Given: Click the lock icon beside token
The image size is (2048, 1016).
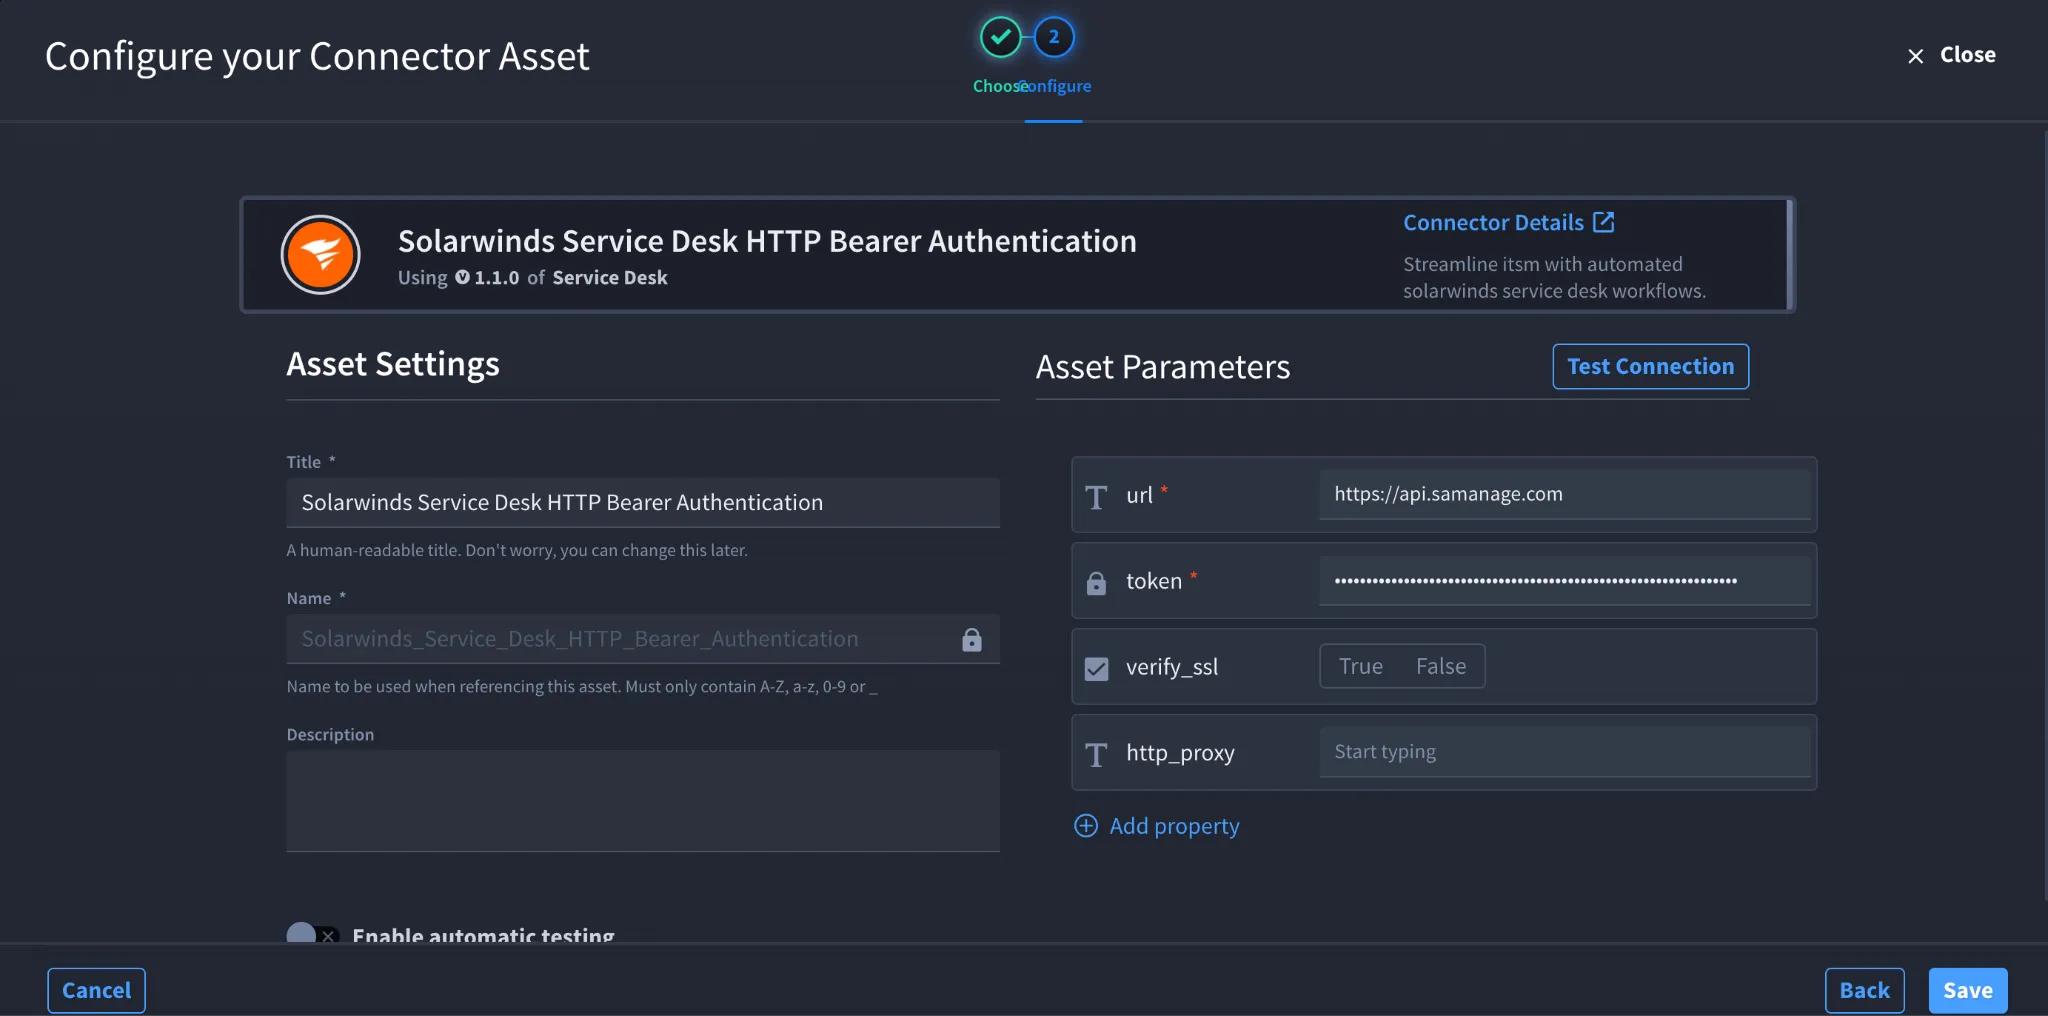Looking at the screenshot, I should pyautogui.click(x=1096, y=582).
